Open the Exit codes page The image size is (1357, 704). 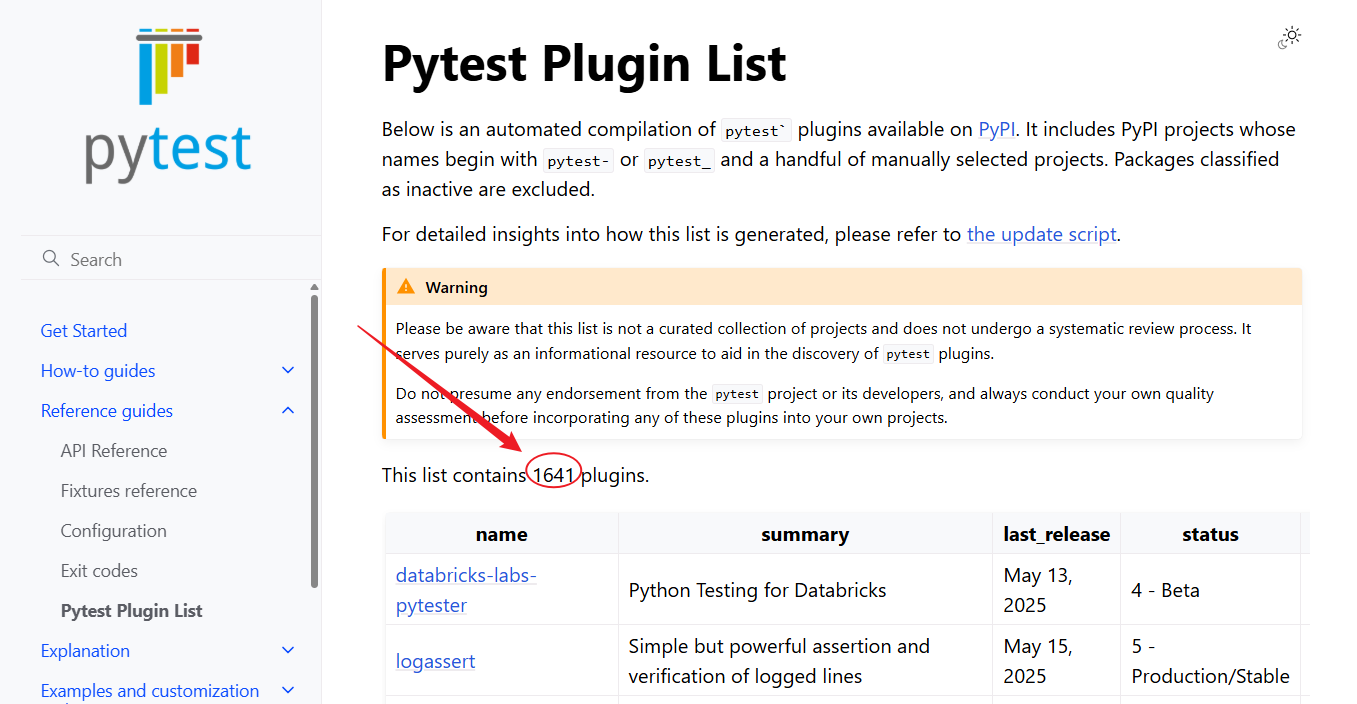point(100,571)
